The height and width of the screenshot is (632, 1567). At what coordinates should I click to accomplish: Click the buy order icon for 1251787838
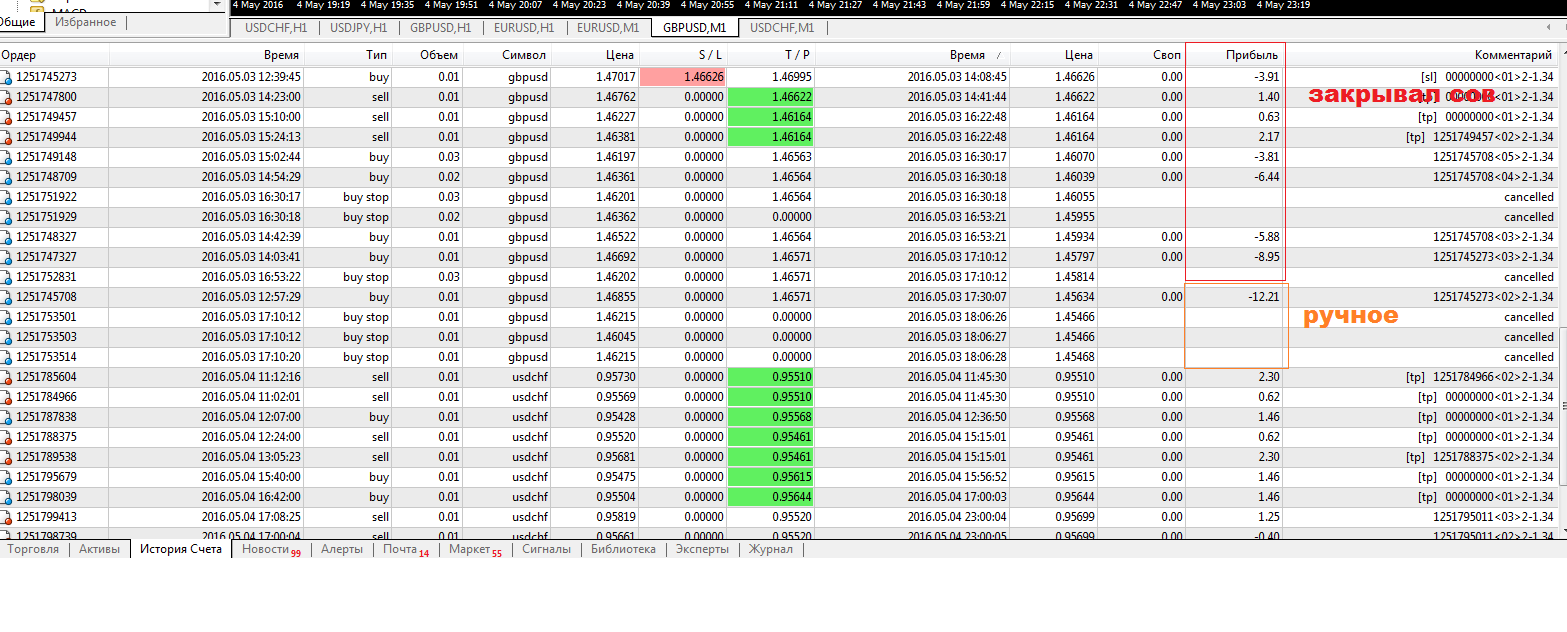tap(7, 417)
